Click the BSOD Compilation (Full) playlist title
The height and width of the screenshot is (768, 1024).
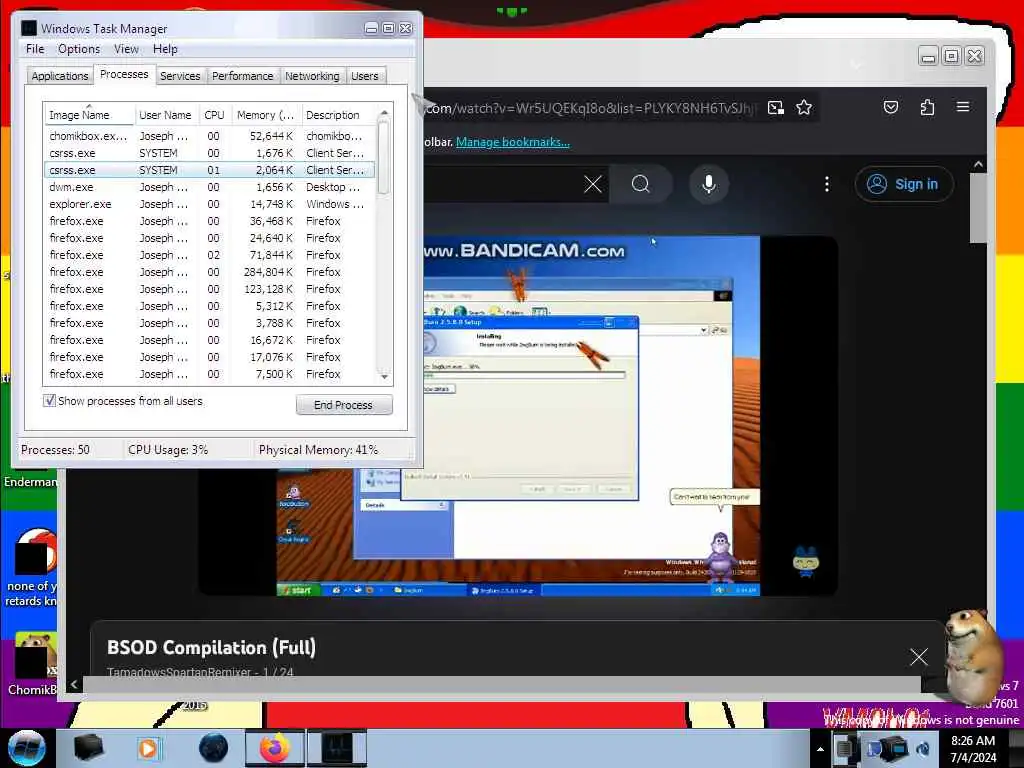pyautogui.click(x=211, y=647)
